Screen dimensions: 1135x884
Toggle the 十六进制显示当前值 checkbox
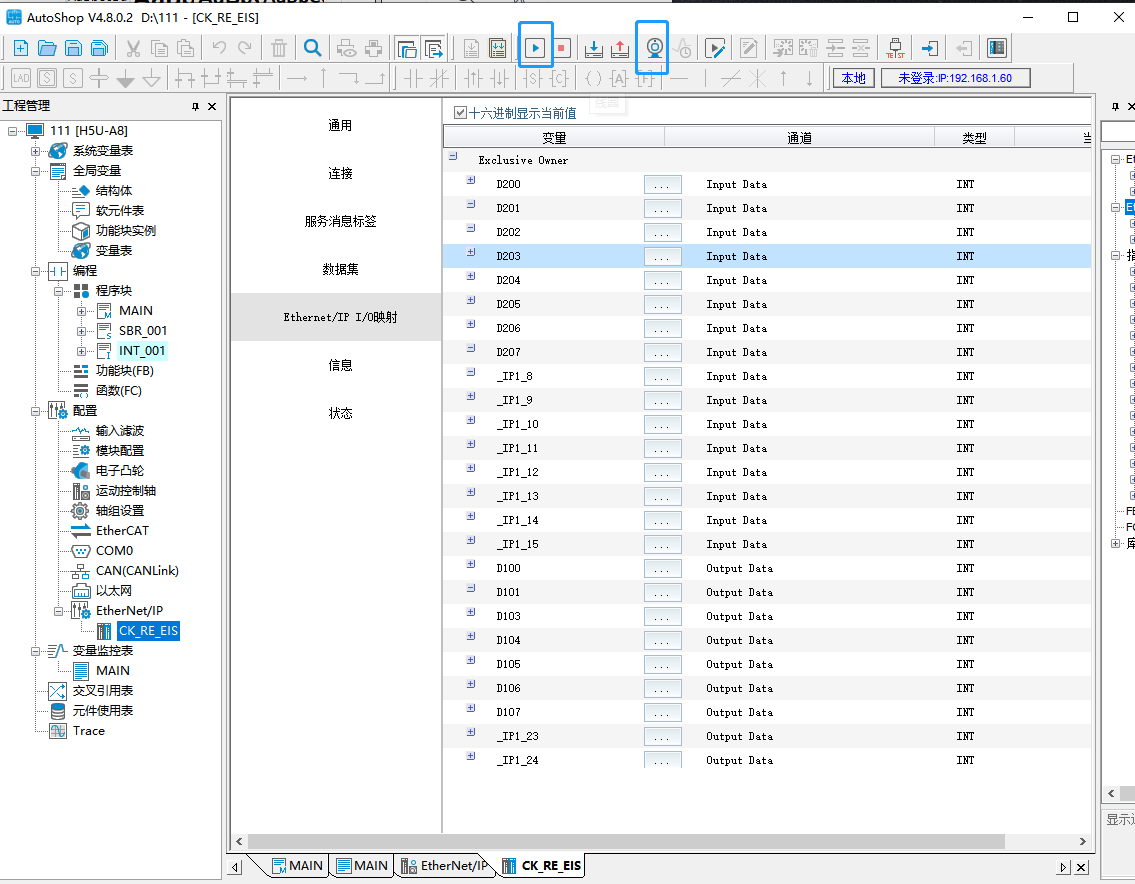click(460, 113)
